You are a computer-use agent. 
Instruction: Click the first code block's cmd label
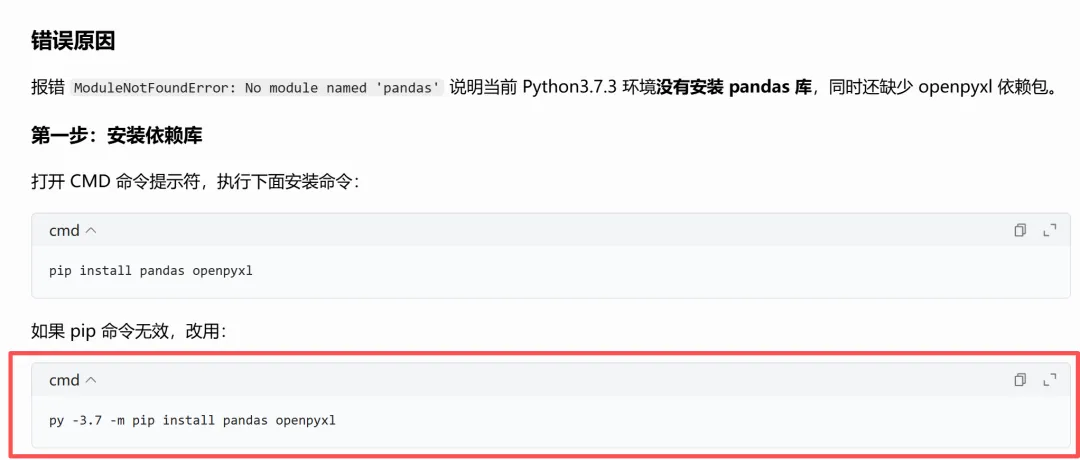tap(64, 231)
